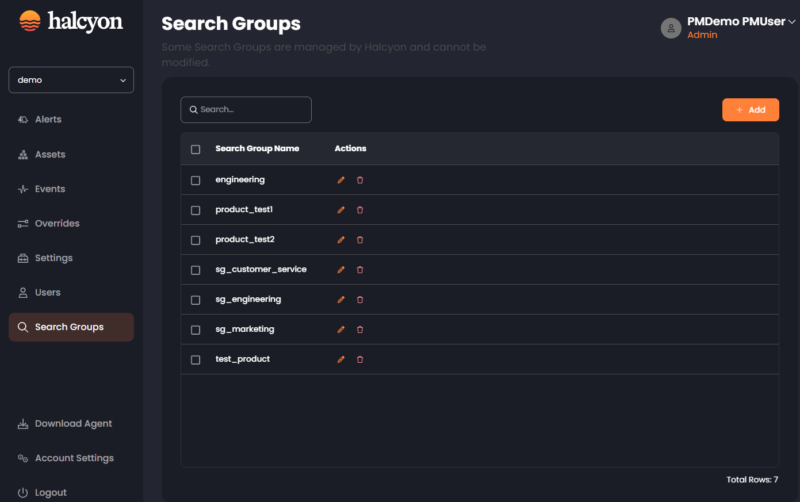800x502 pixels.
Task: Toggle the select-all header checkbox
Action: pyautogui.click(x=195, y=149)
